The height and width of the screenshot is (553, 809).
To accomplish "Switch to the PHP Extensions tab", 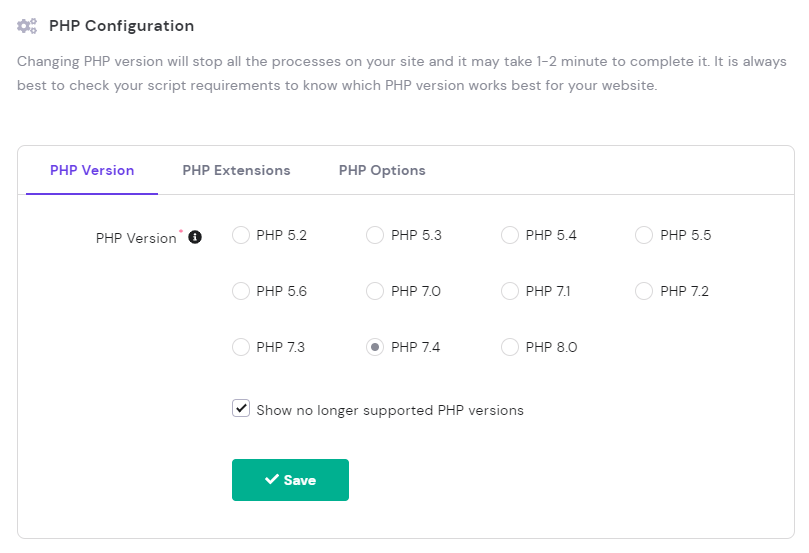I will point(236,171).
